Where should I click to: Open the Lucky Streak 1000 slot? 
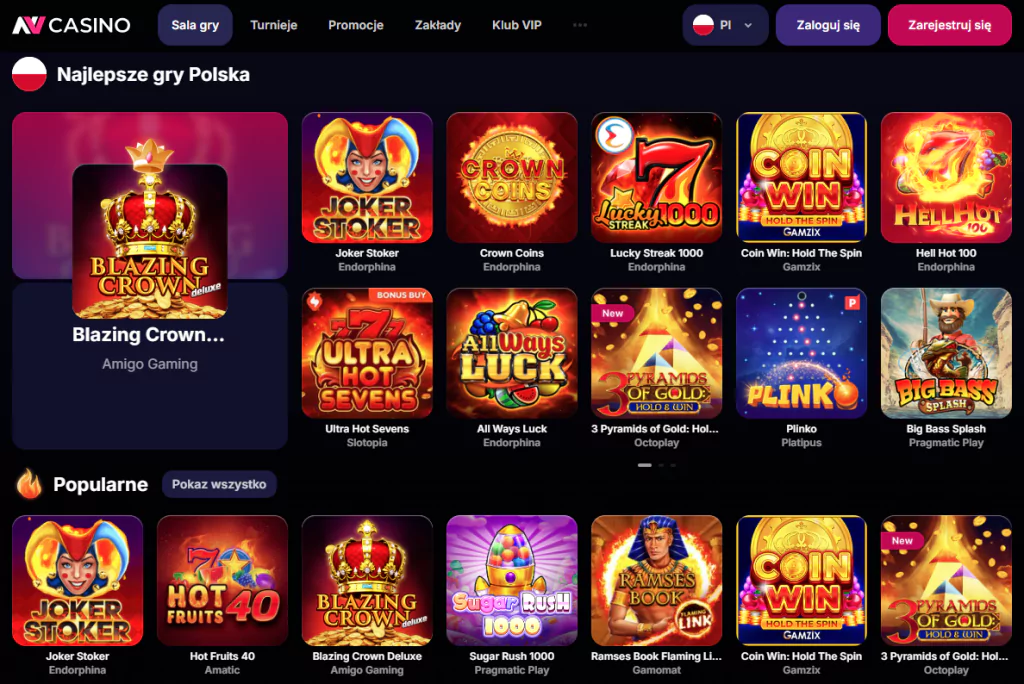[x=657, y=178]
